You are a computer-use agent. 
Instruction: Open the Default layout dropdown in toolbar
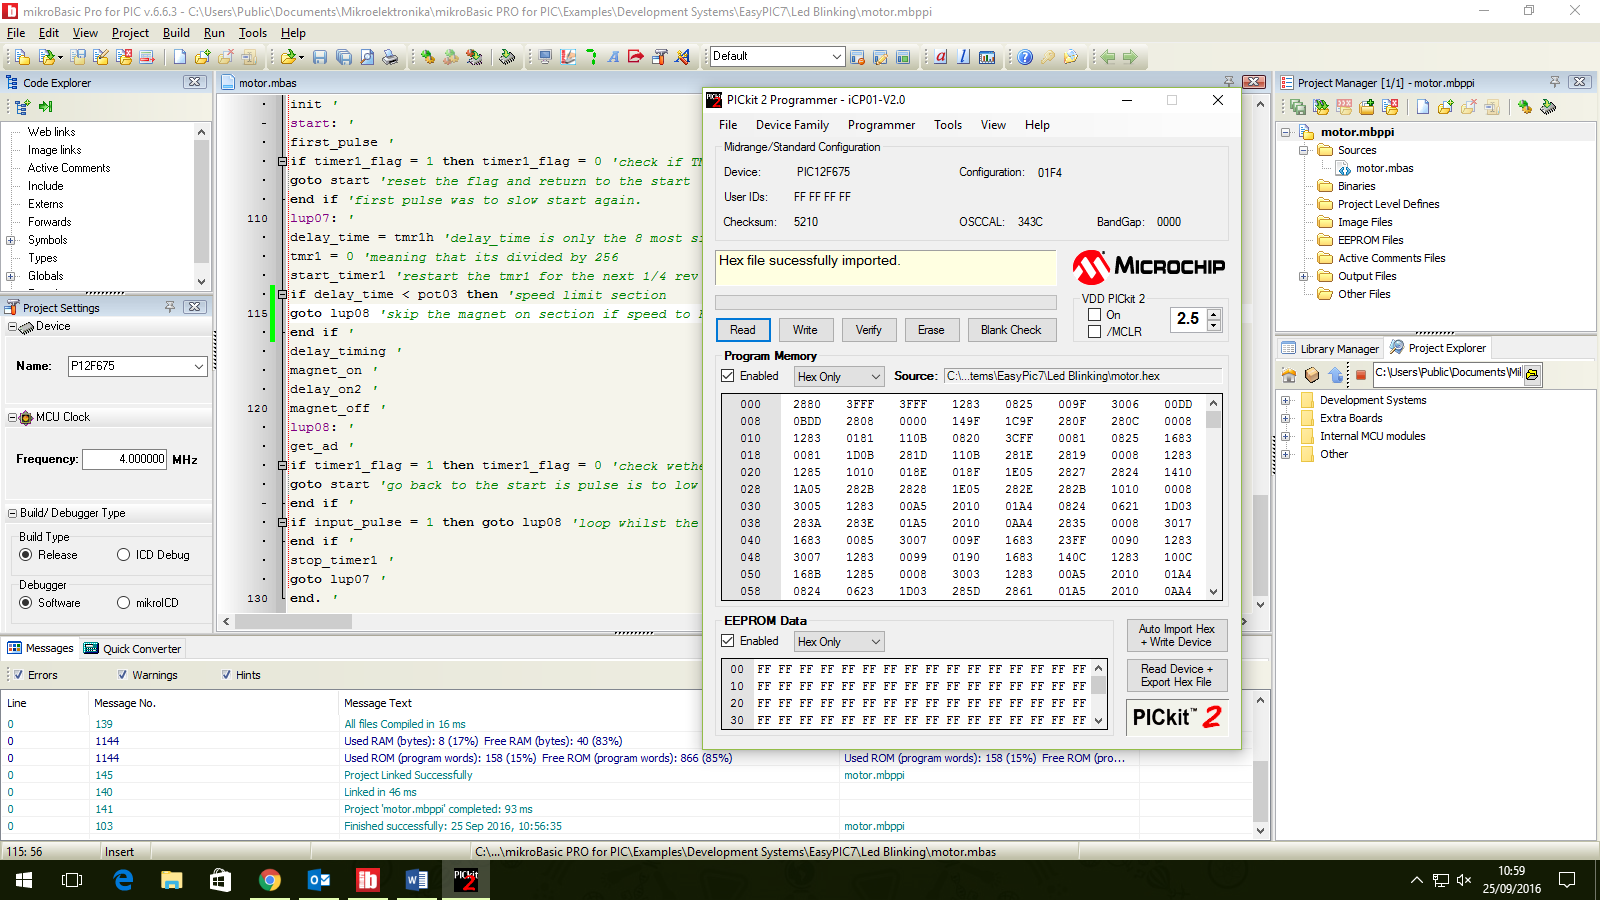(x=777, y=56)
